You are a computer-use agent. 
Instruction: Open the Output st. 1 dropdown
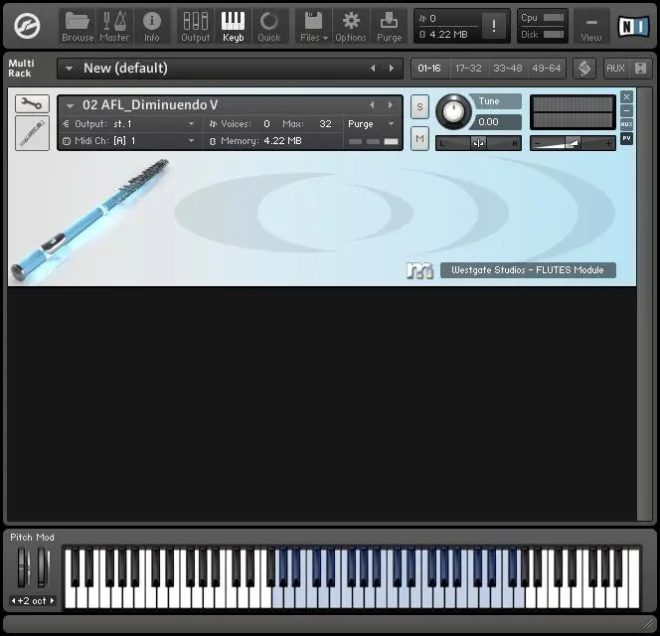pos(129,124)
